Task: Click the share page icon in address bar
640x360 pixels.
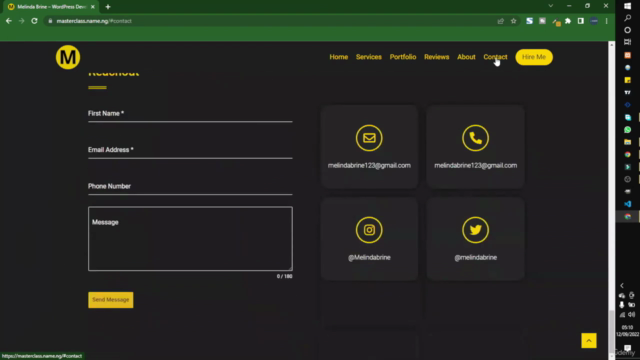Action: tap(500, 21)
